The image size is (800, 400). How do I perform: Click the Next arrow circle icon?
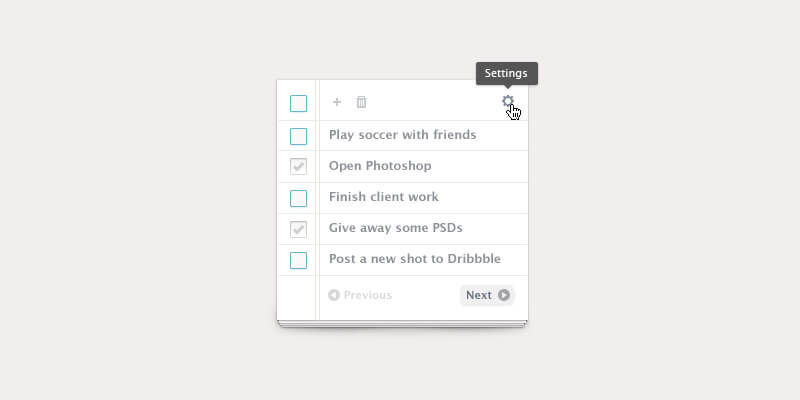click(x=504, y=295)
